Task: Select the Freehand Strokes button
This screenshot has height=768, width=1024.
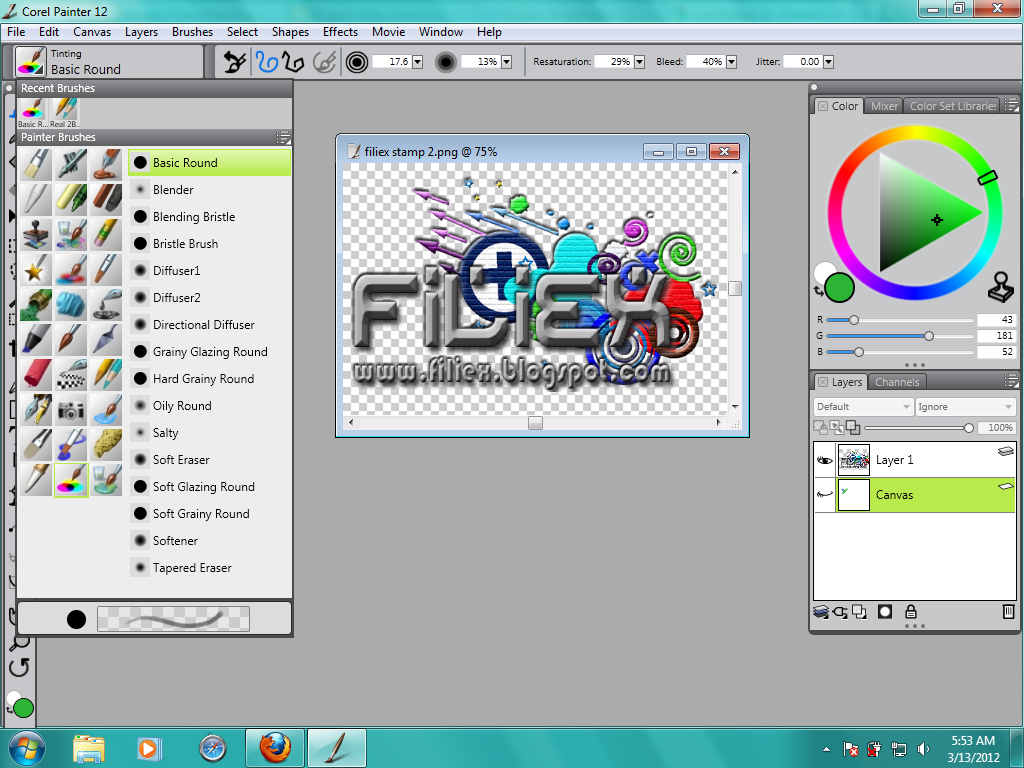Action: tap(266, 62)
